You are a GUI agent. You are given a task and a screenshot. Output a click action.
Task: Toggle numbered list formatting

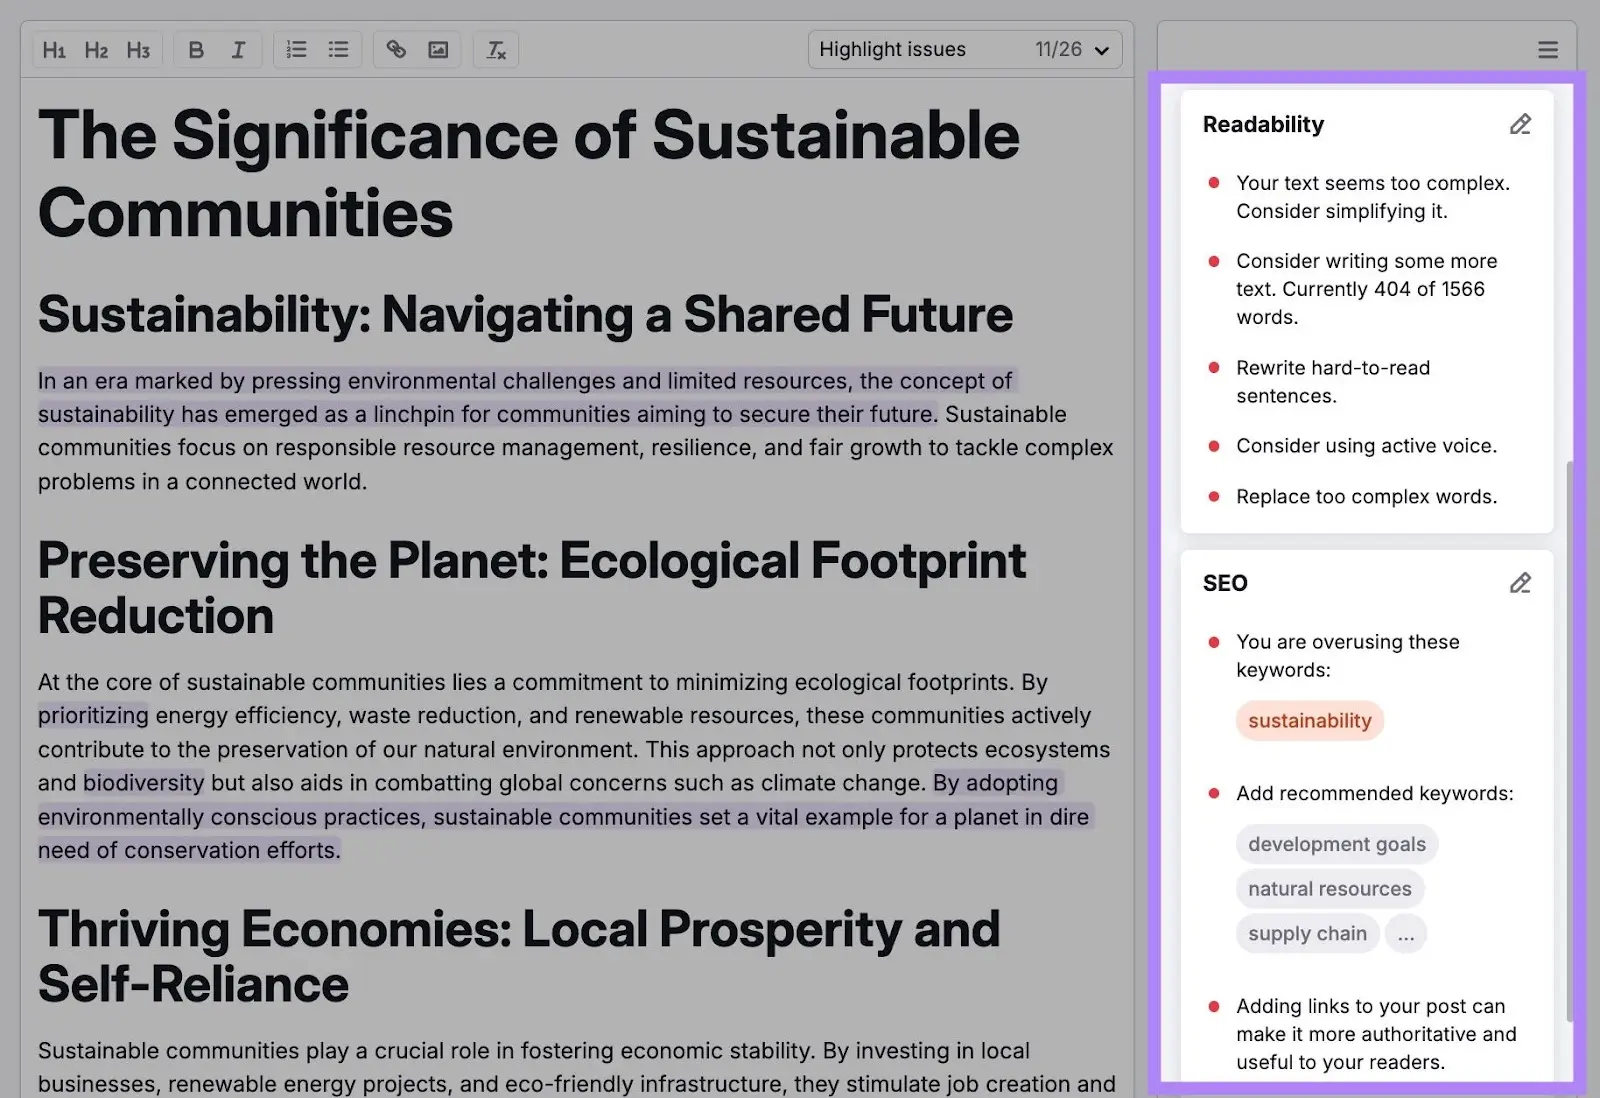[296, 49]
